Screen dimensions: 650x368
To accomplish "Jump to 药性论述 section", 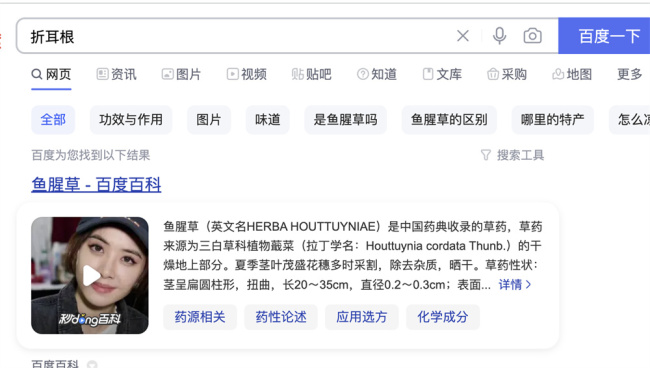I will tap(281, 317).
